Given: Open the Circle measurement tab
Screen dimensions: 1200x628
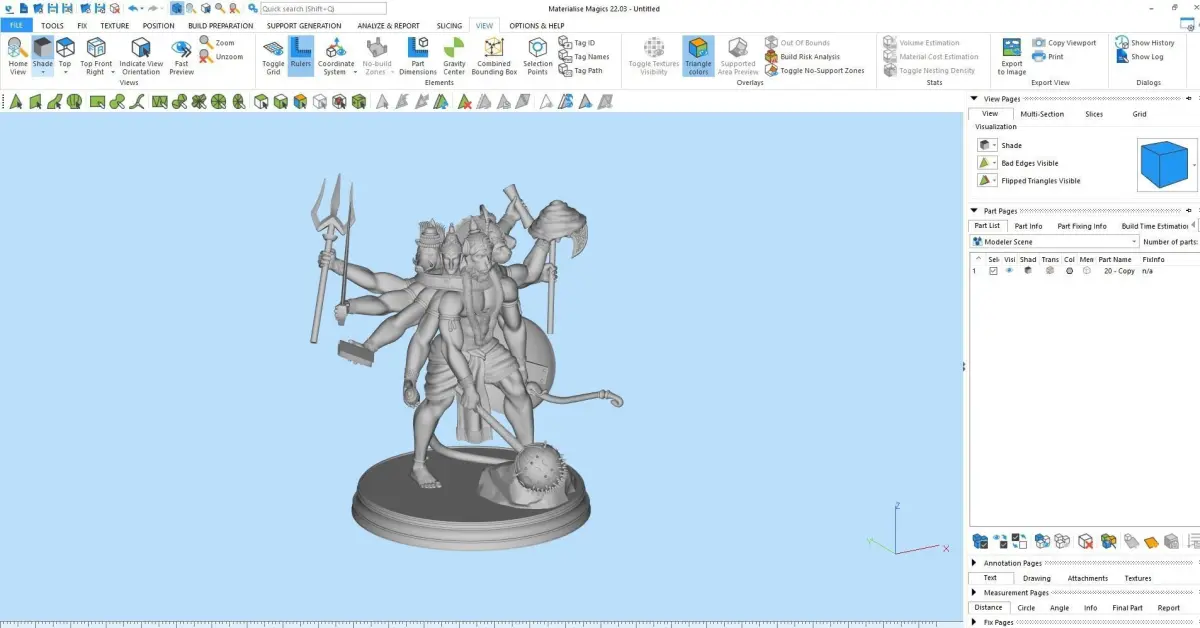Looking at the screenshot, I should 1027,607.
